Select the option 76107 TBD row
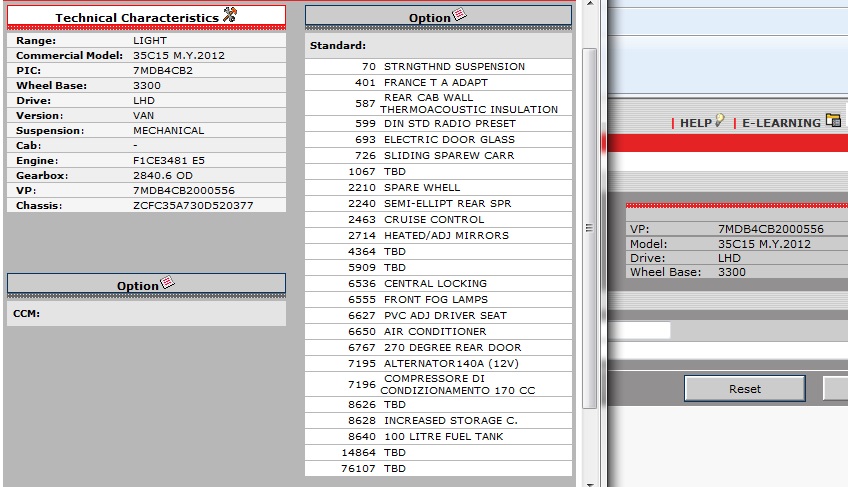The height and width of the screenshot is (487, 848). pos(439,469)
